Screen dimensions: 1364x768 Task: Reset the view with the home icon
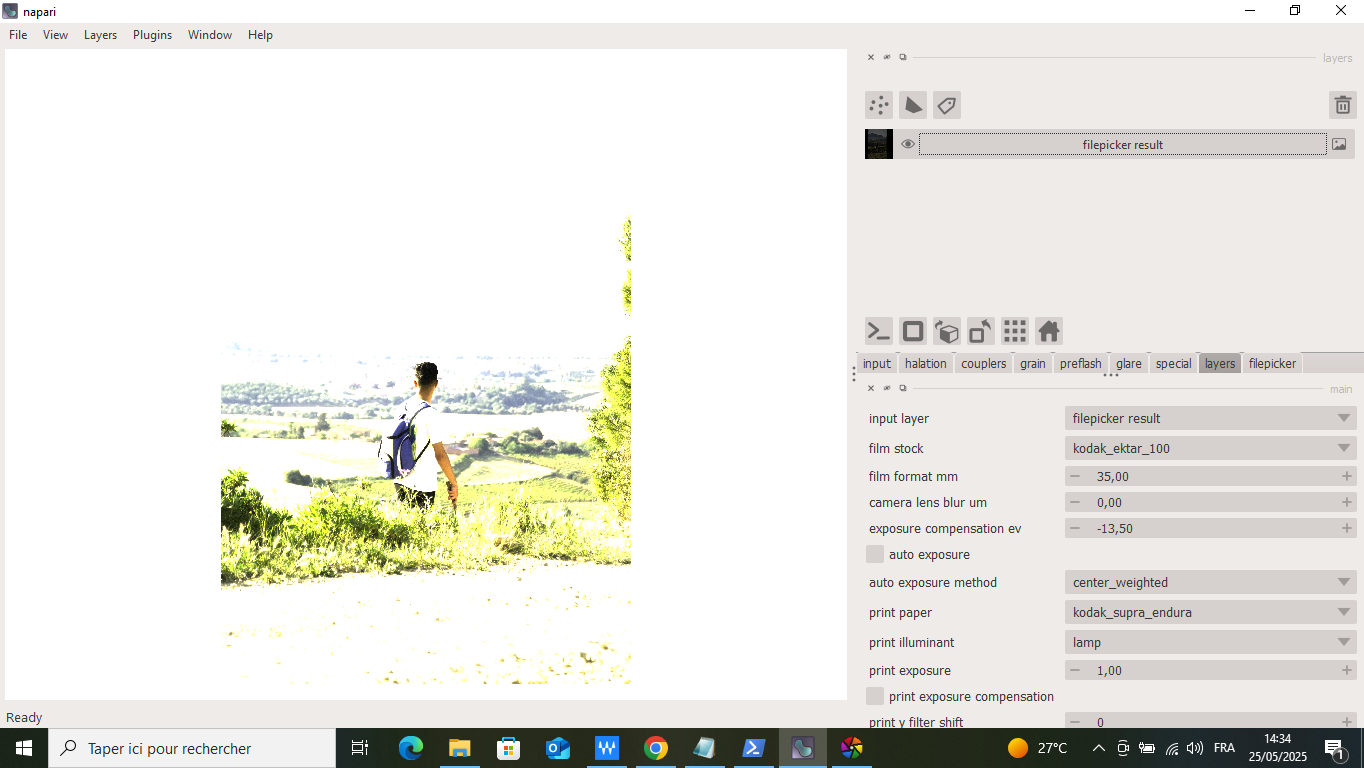click(x=1049, y=331)
